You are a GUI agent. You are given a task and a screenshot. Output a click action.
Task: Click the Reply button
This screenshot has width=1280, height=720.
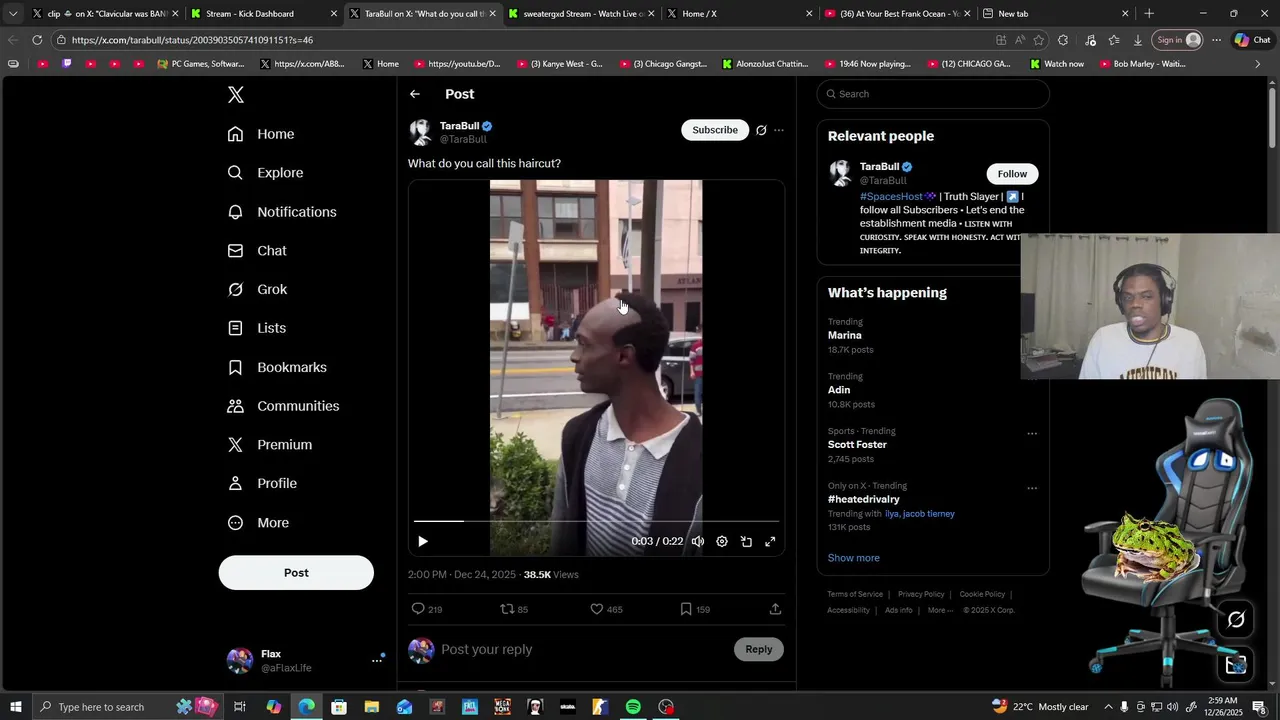click(759, 650)
